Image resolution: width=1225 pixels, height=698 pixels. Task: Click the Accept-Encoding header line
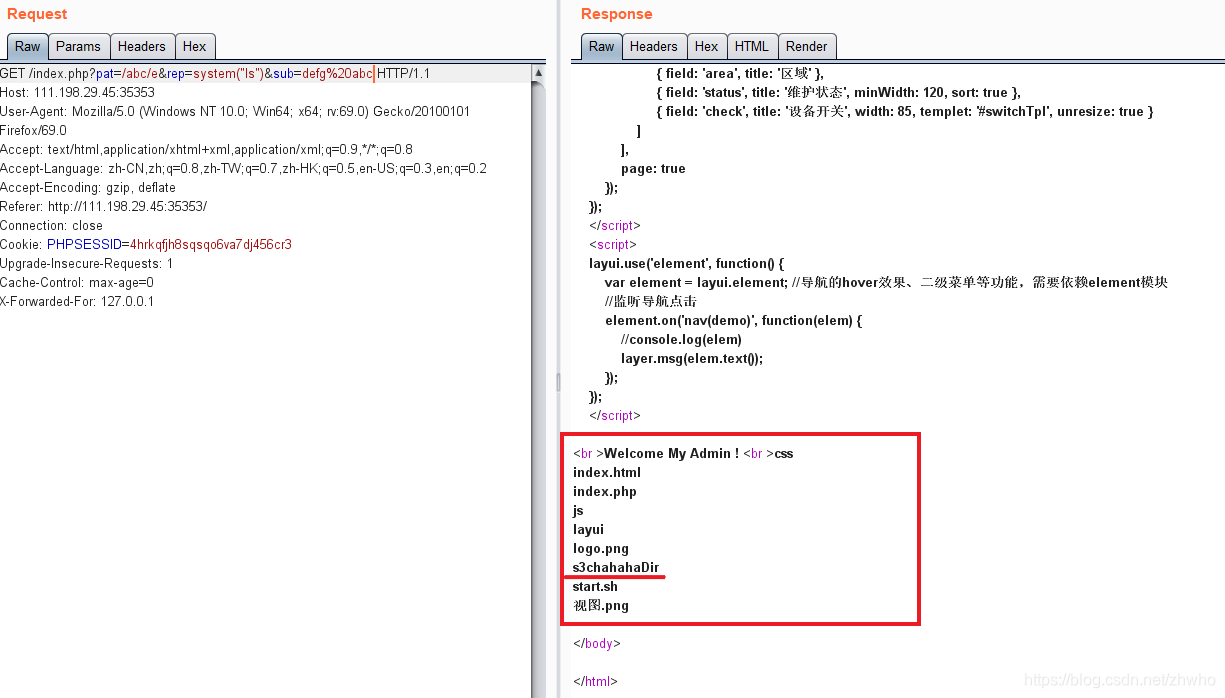click(x=88, y=187)
